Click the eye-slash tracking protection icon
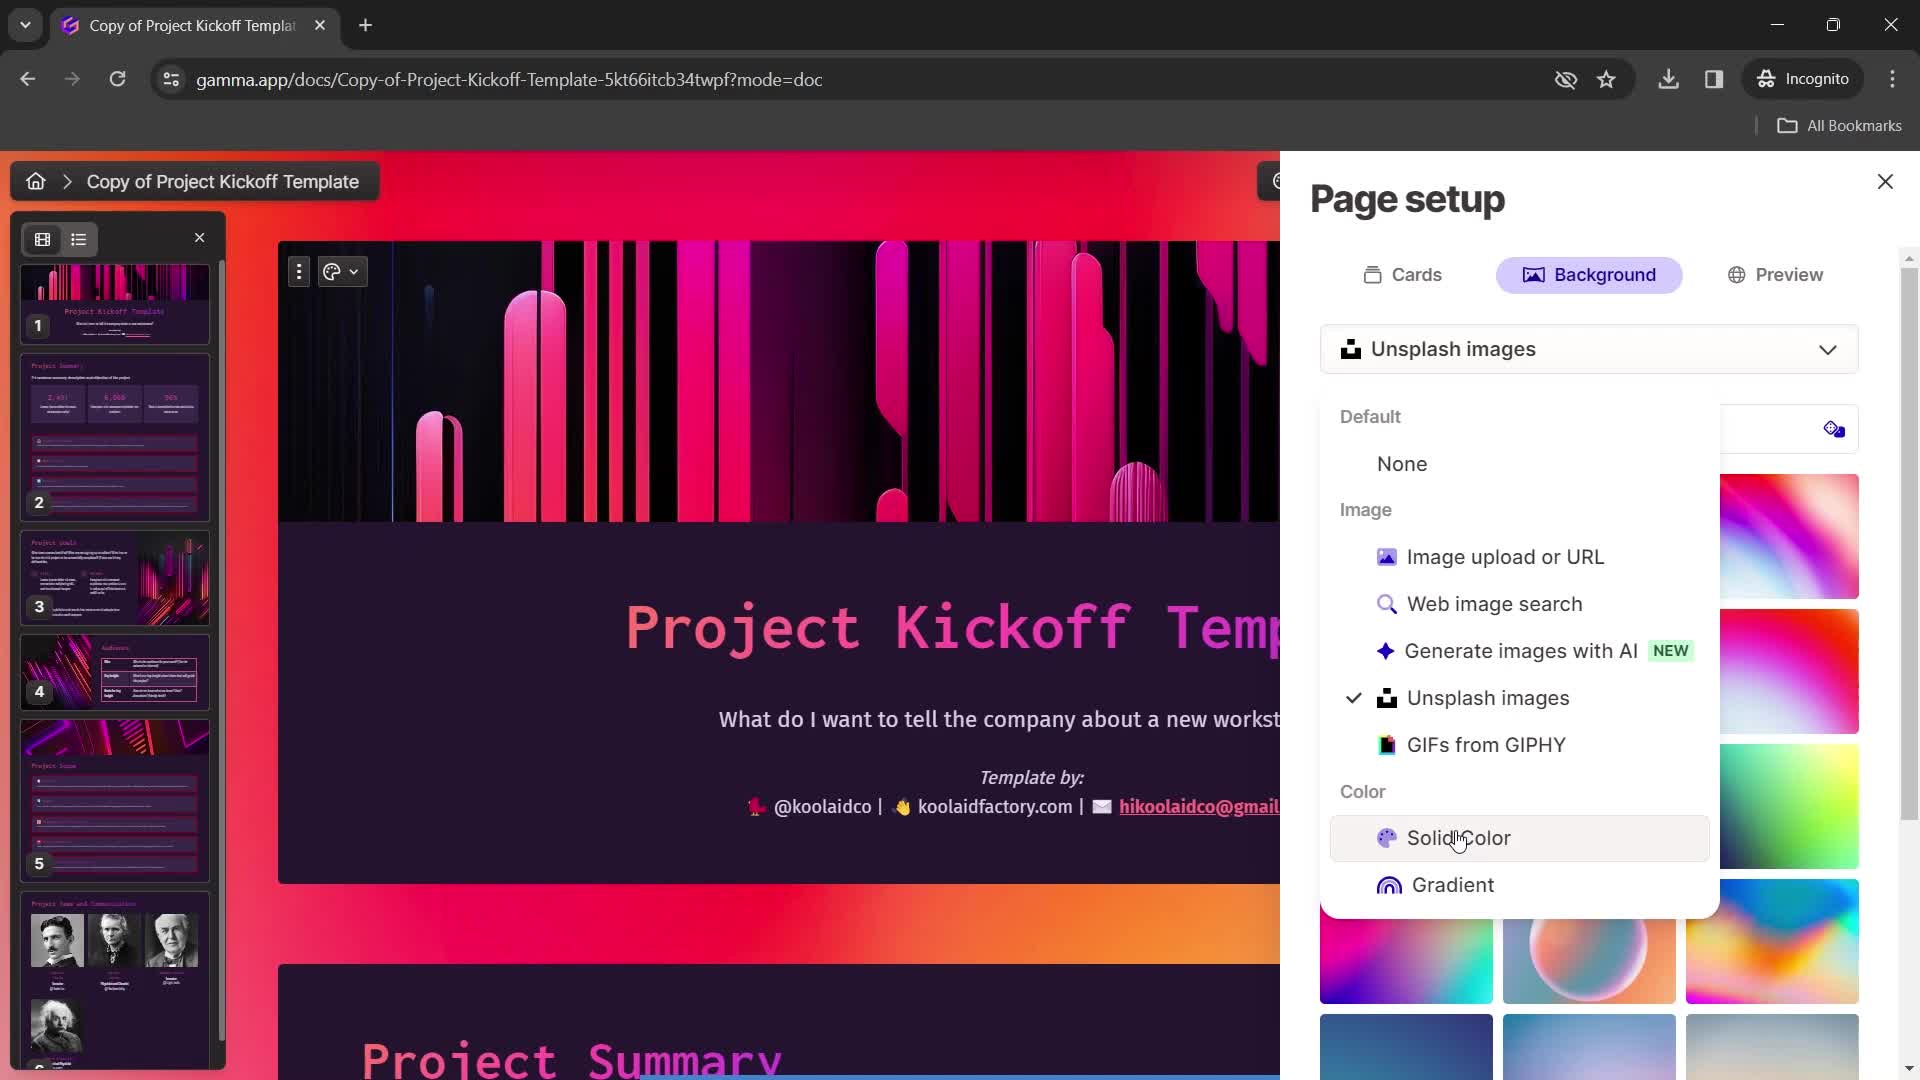Viewport: 1920px width, 1080px height. click(x=1566, y=79)
